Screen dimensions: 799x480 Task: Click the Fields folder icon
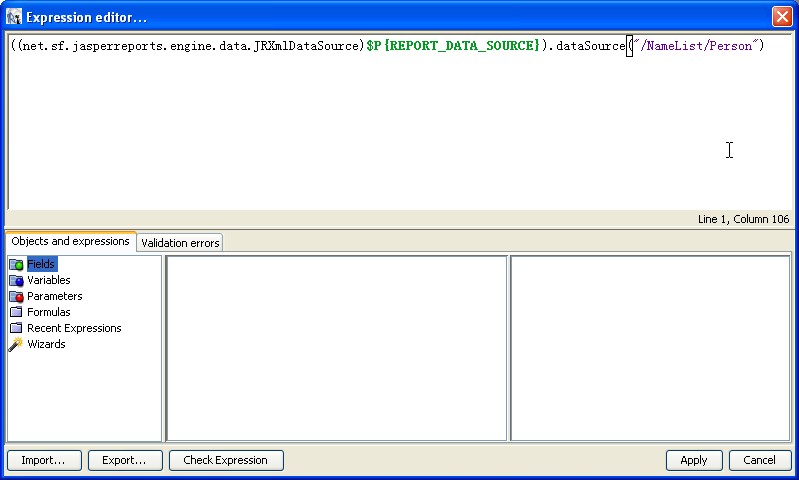[x=16, y=264]
